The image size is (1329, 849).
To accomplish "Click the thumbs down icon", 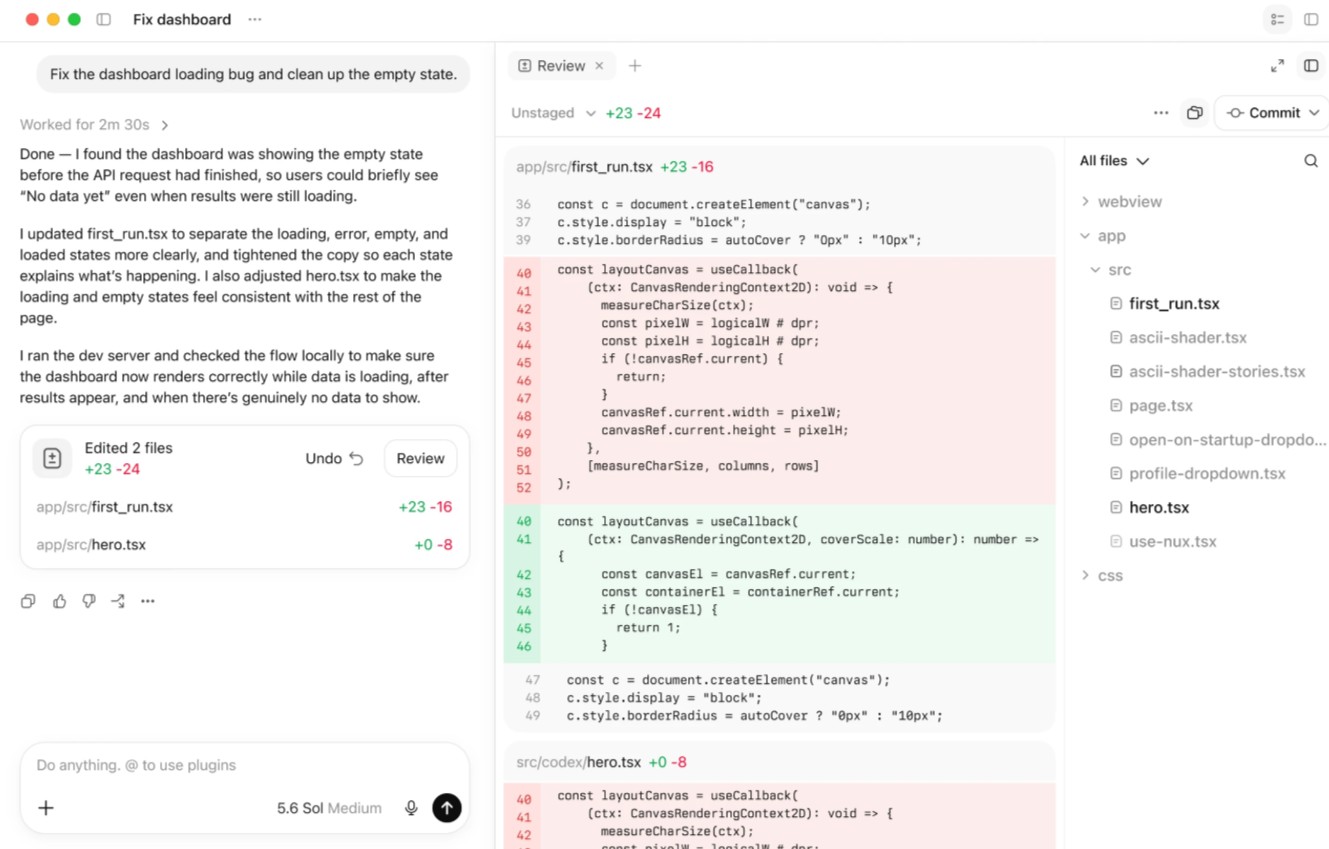I will pyautogui.click(x=89, y=601).
